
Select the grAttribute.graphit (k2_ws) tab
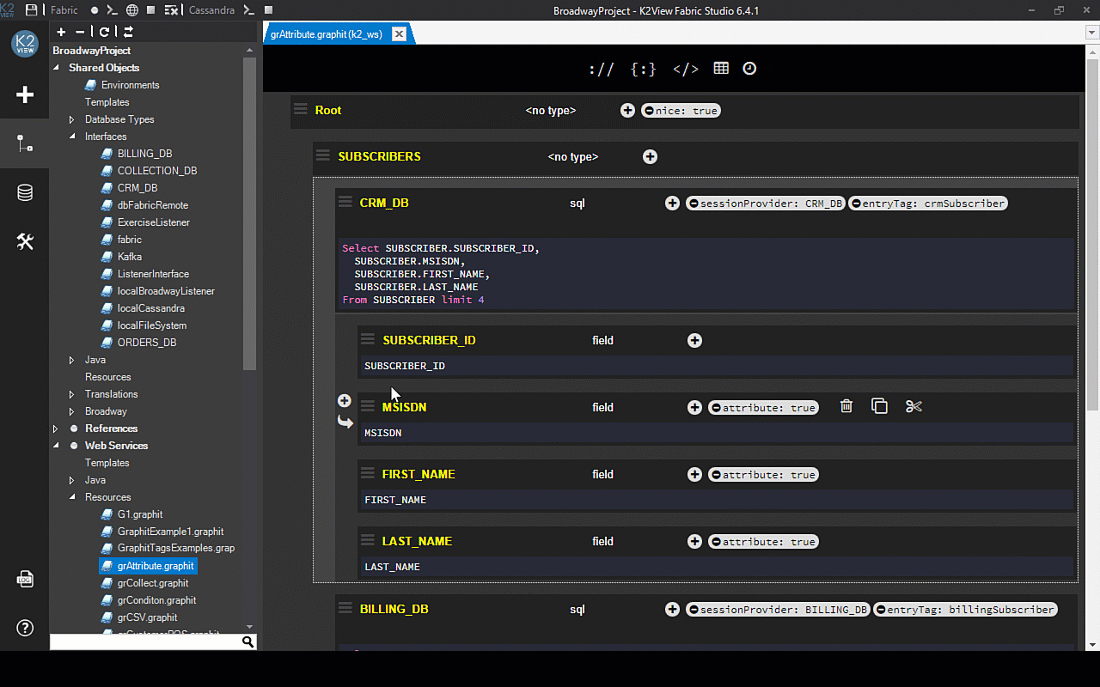pyautogui.click(x=326, y=34)
